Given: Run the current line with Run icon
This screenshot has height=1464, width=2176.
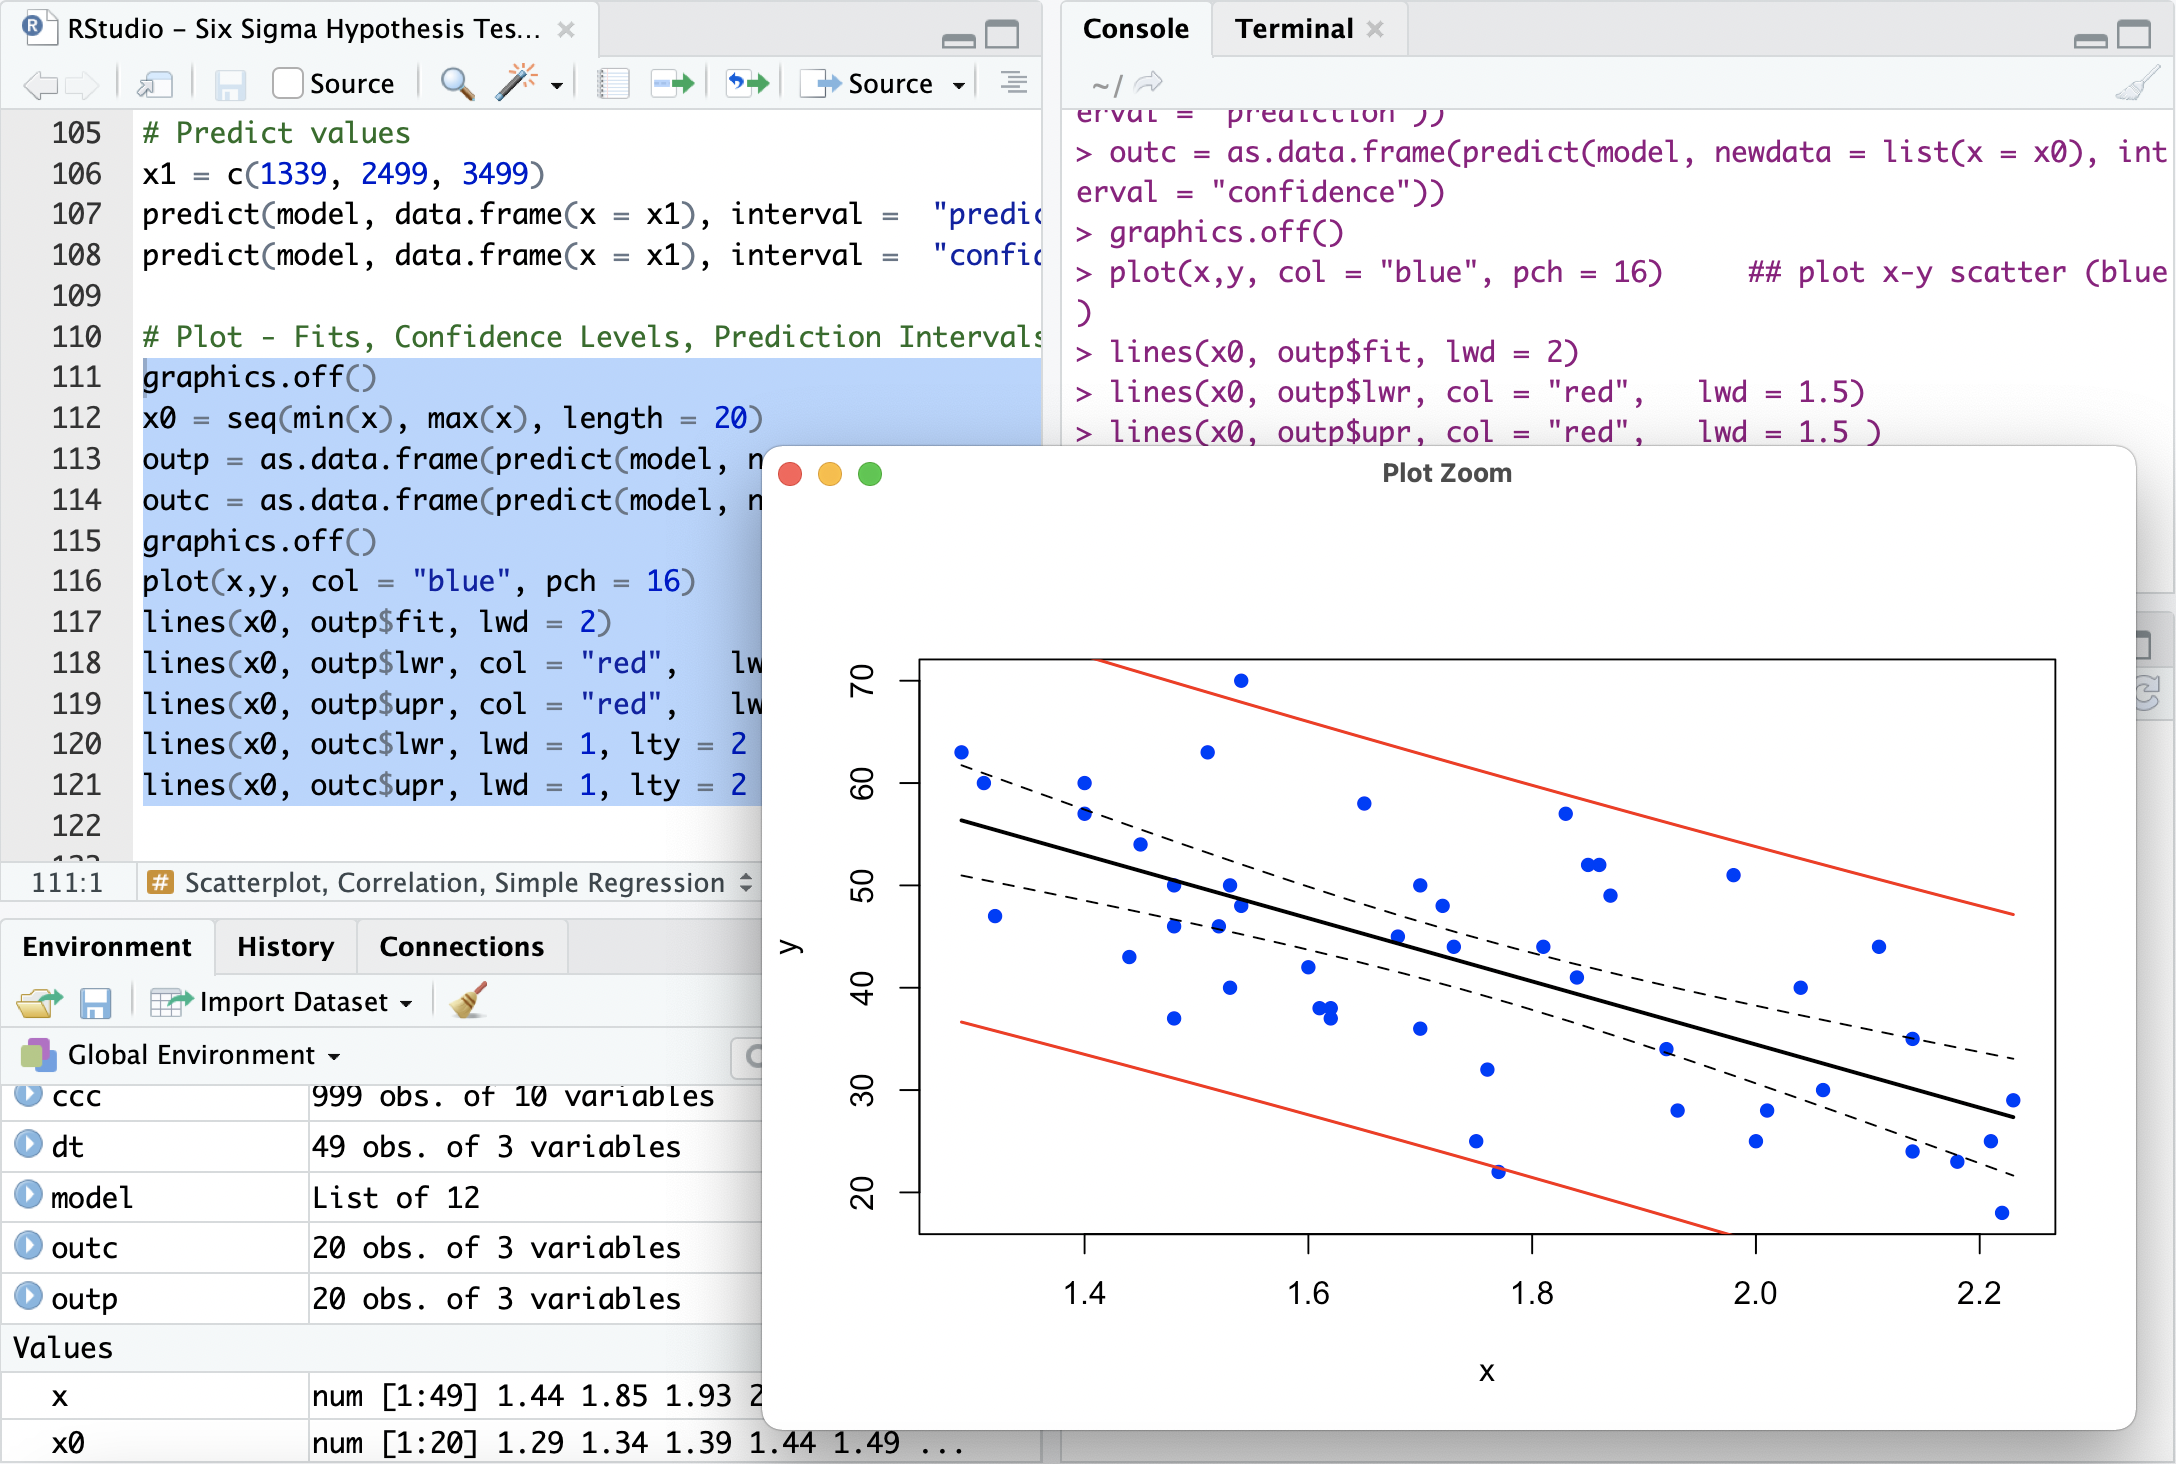Looking at the screenshot, I should 672,84.
